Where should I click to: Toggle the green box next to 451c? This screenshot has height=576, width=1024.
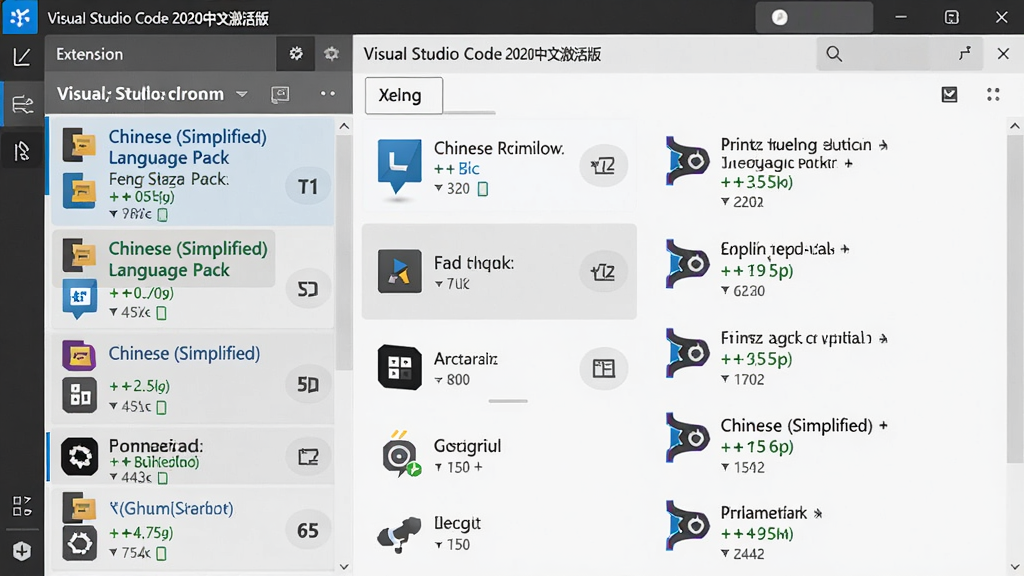pyautogui.click(x=161, y=407)
